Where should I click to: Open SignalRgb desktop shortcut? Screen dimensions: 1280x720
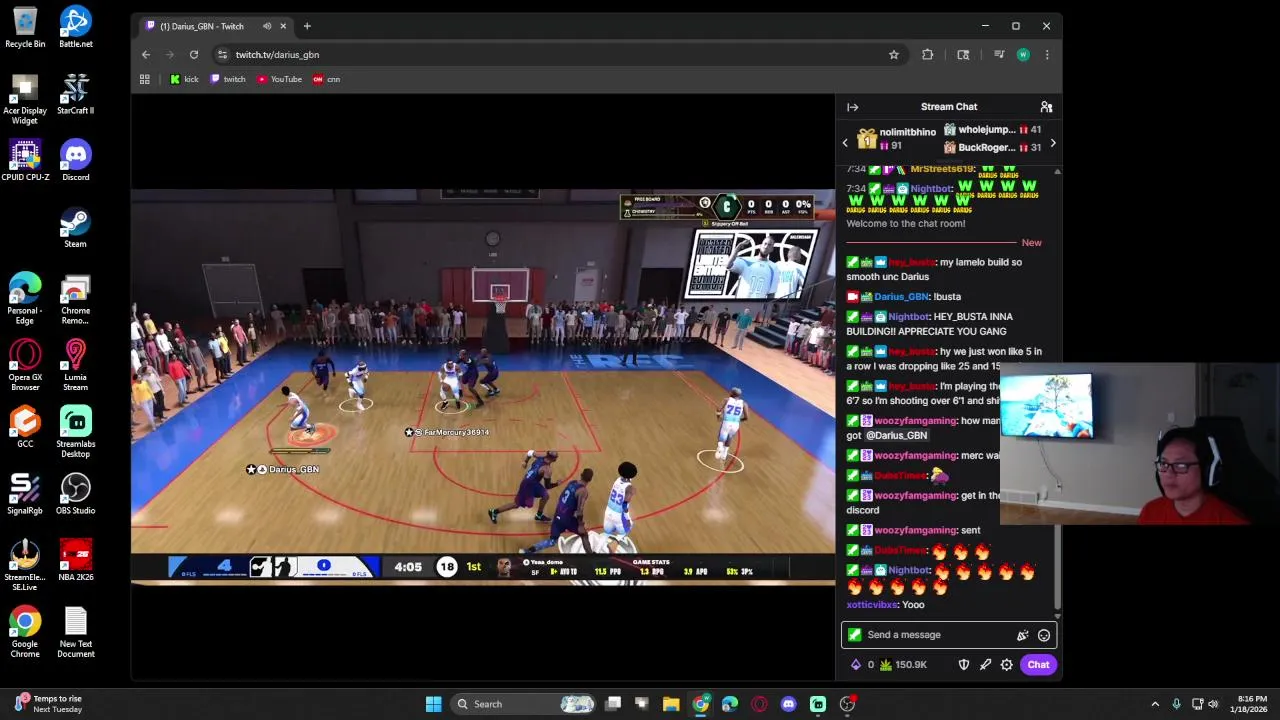(25, 494)
